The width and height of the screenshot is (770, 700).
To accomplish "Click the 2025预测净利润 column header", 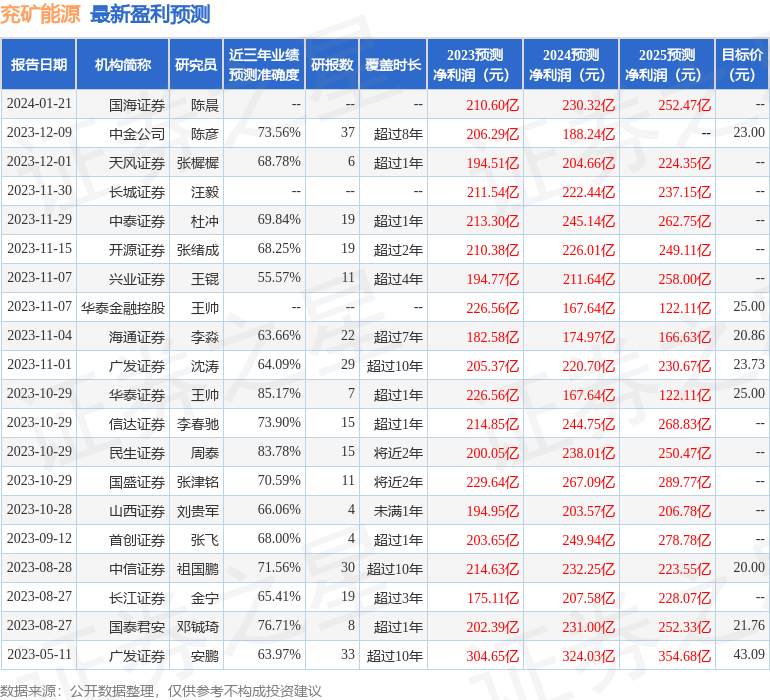I will coord(666,65).
